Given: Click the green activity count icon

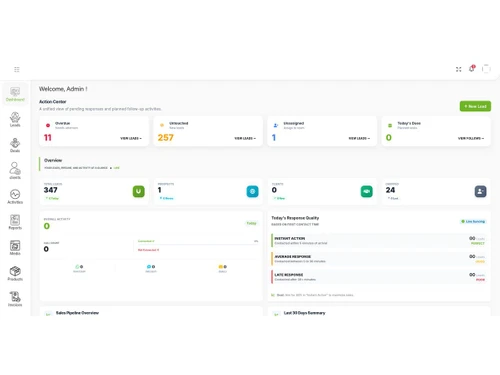Looking at the screenshot, I should tap(77, 267).
